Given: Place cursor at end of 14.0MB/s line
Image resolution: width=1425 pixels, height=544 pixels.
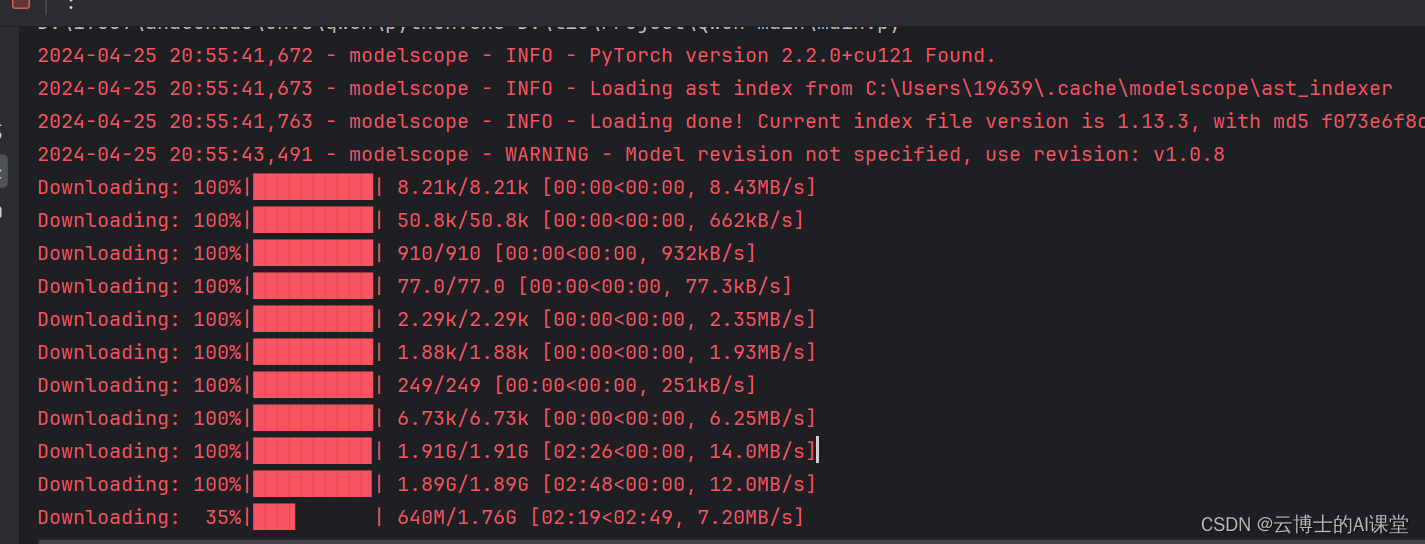Looking at the screenshot, I should (817, 451).
